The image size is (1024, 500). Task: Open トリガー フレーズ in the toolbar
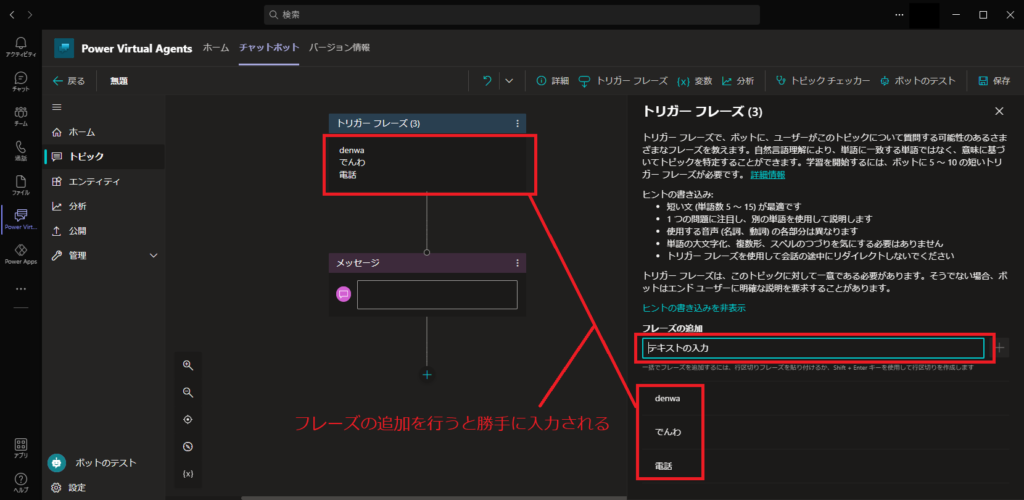click(x=623, y=81)
